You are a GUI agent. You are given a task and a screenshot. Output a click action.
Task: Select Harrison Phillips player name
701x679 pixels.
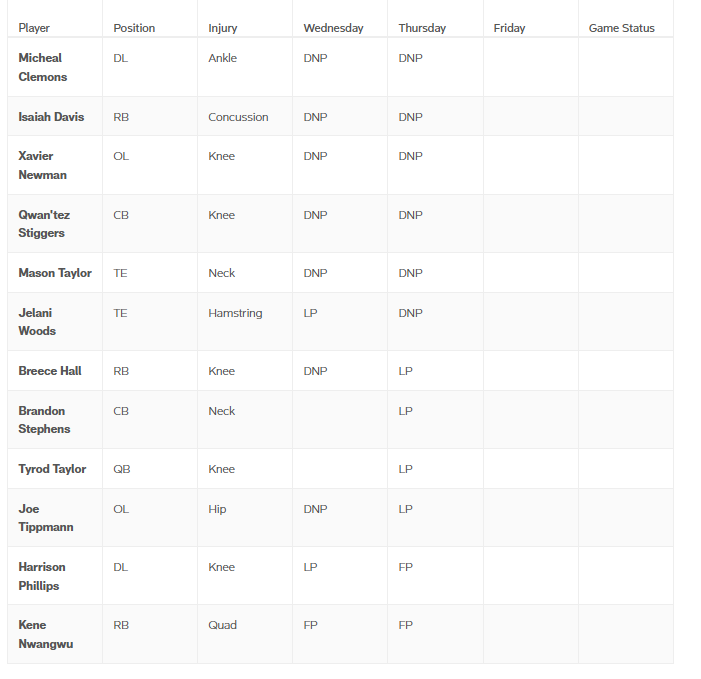(x=42, y=576)
